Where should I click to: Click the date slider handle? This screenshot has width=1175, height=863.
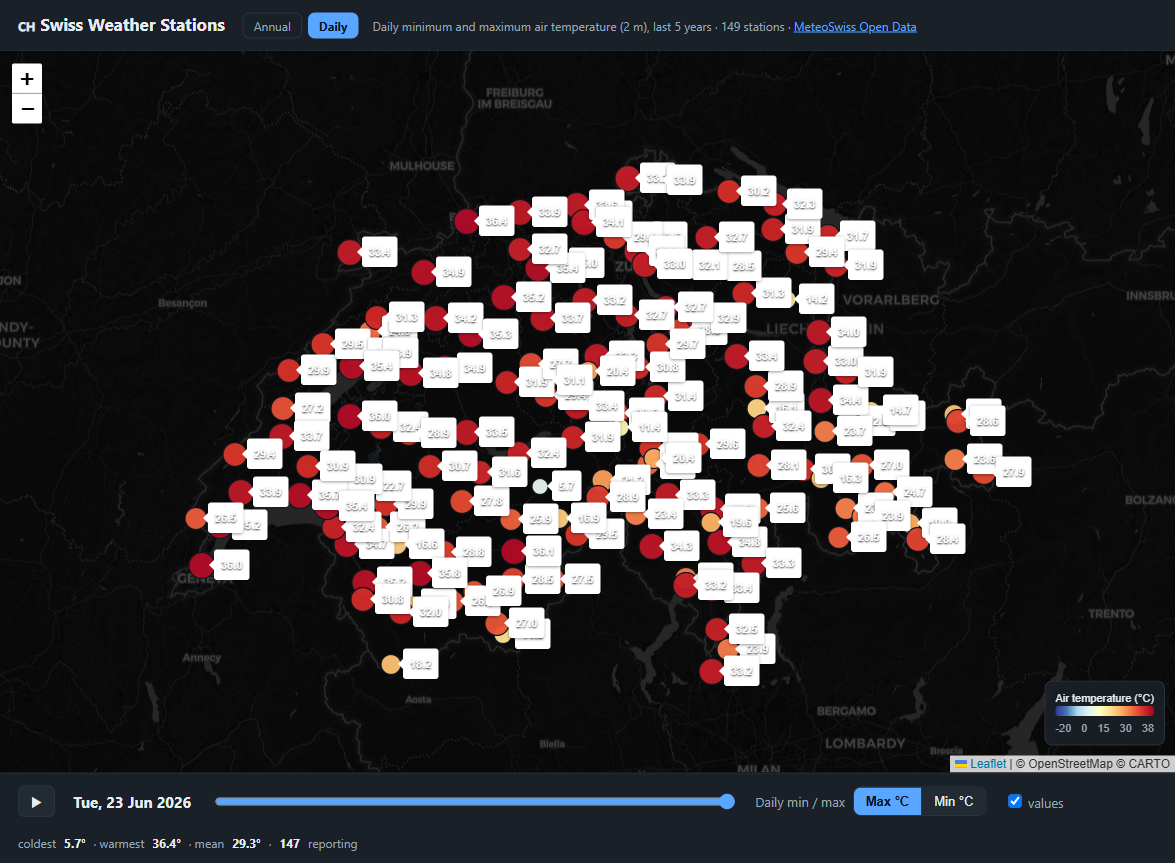pyautogui.click(x=727, y=802)
